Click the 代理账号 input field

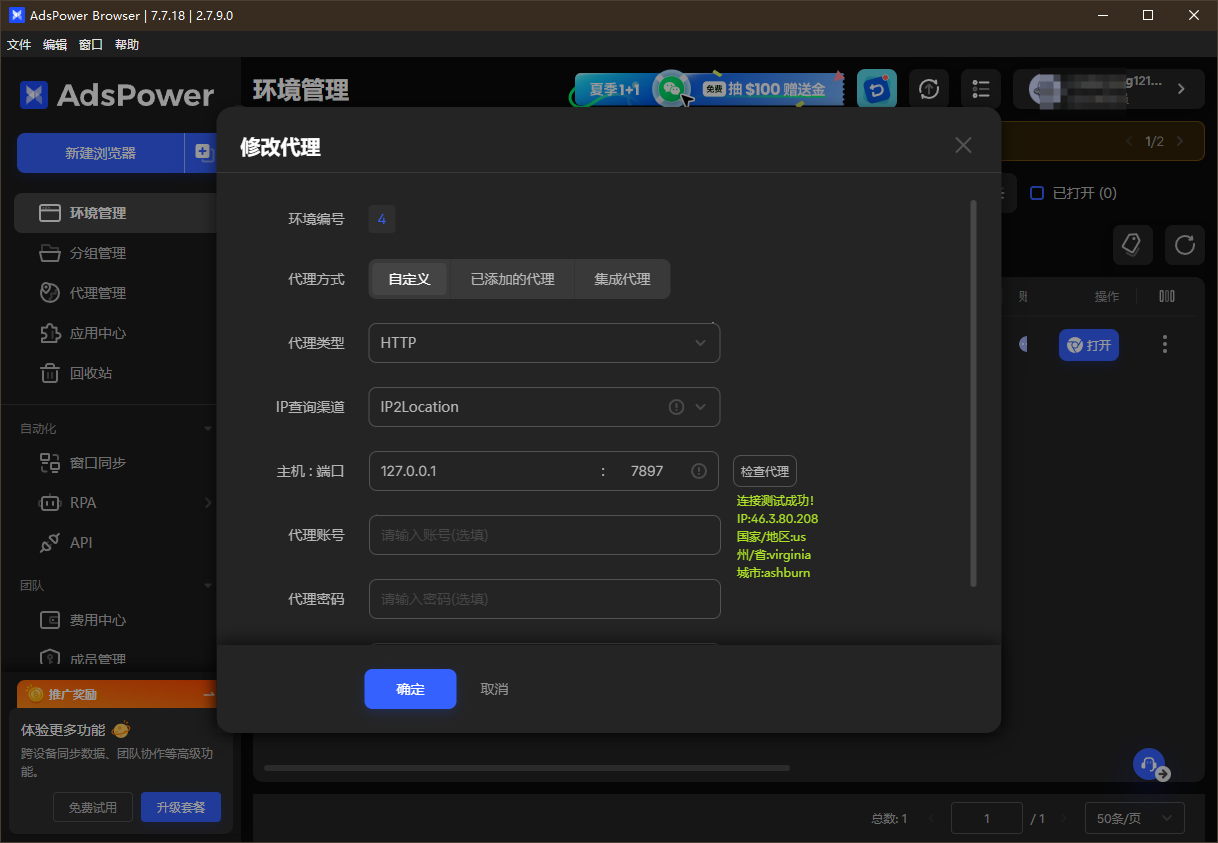544,535
